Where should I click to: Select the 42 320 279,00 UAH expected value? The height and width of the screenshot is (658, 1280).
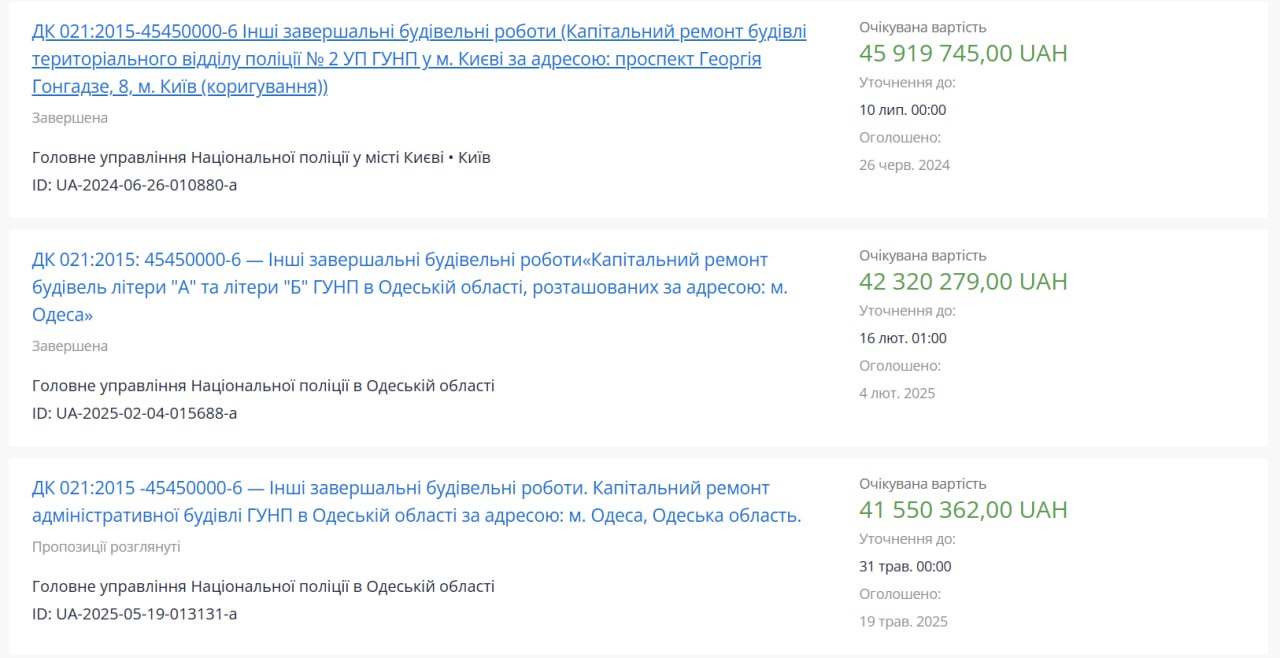963,281
